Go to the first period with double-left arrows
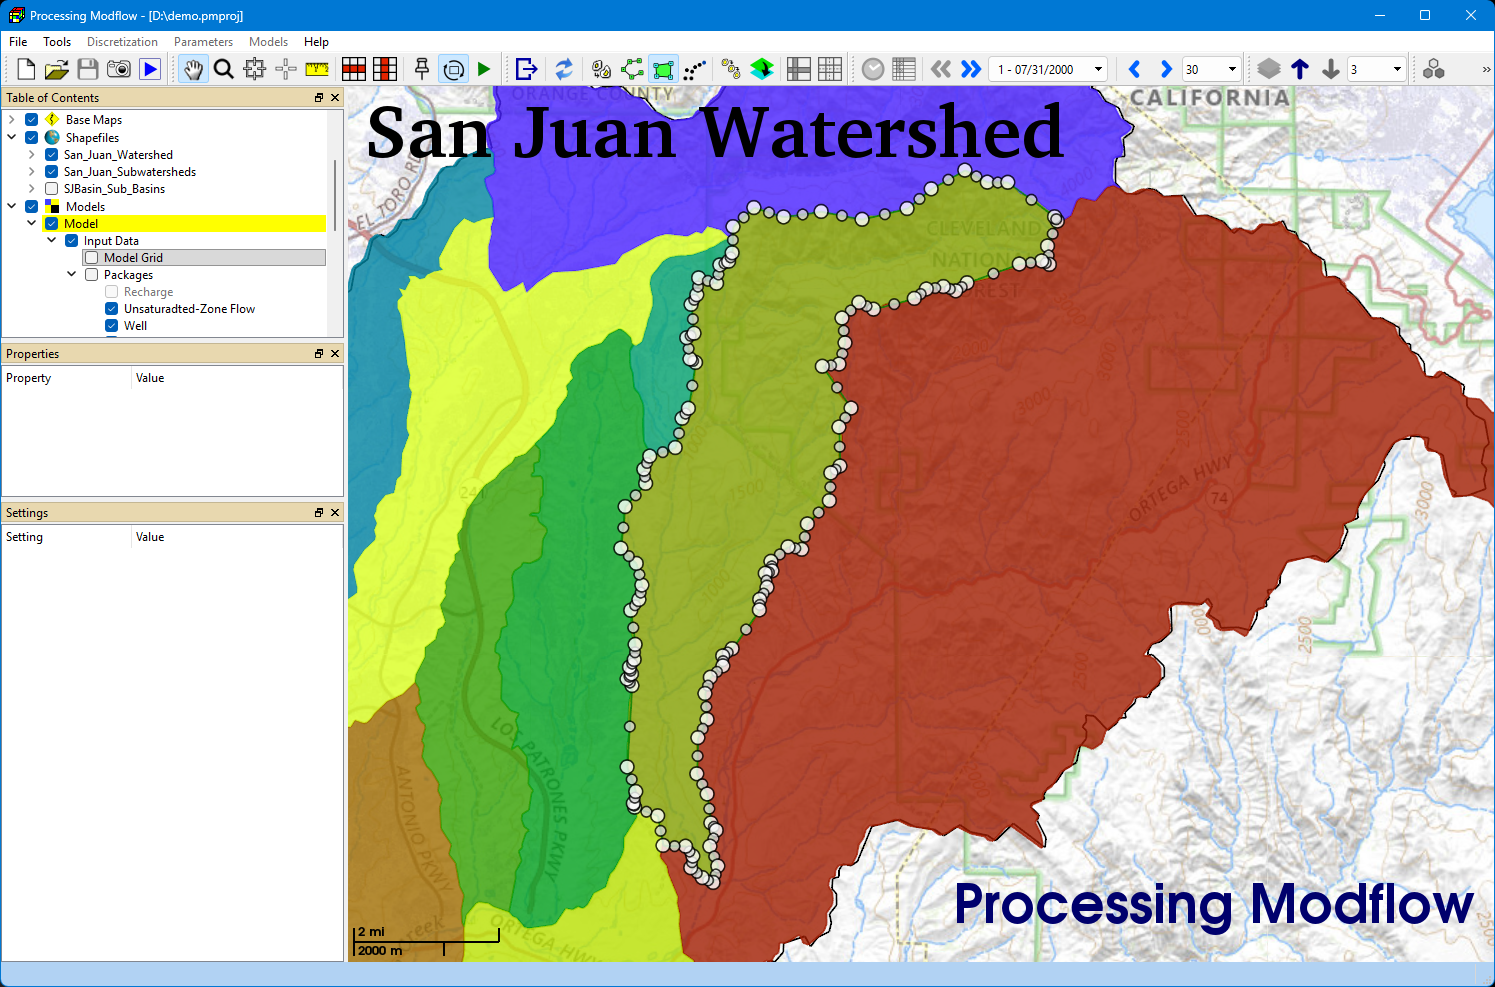The image size is (1495, 987). [x=941, y=69]
